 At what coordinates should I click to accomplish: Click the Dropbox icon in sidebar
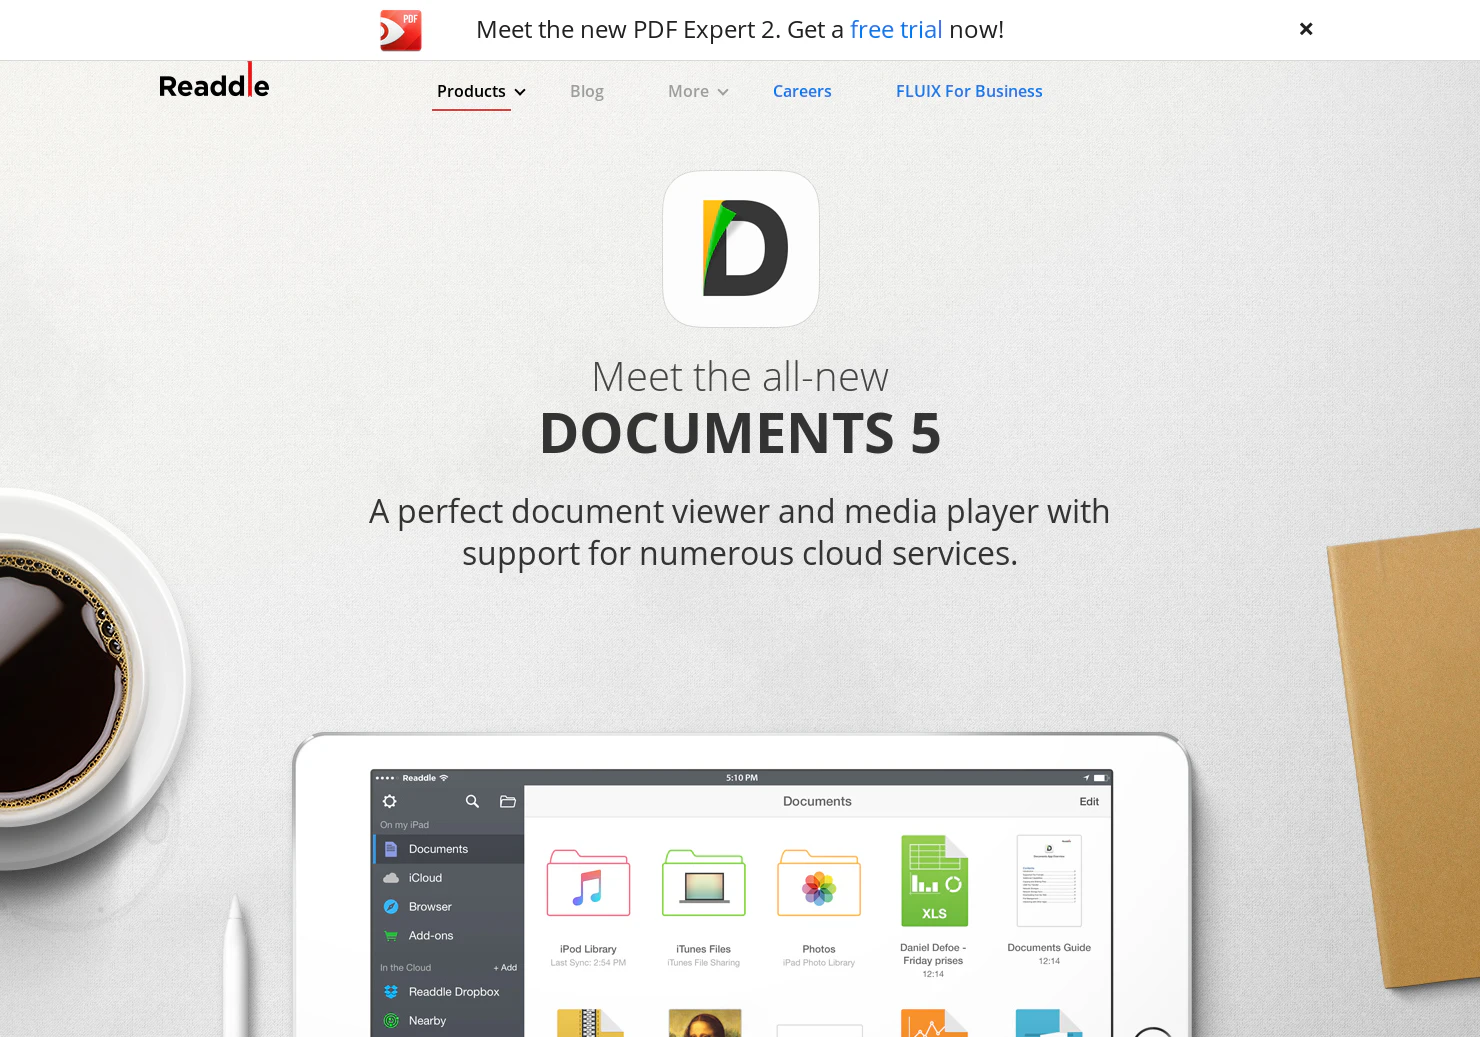(x=391, y=992)
